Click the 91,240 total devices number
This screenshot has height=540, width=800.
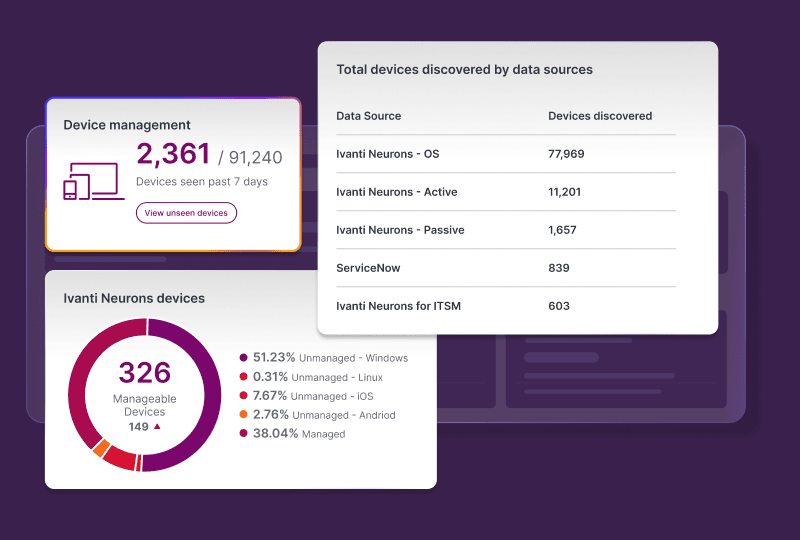255,158
